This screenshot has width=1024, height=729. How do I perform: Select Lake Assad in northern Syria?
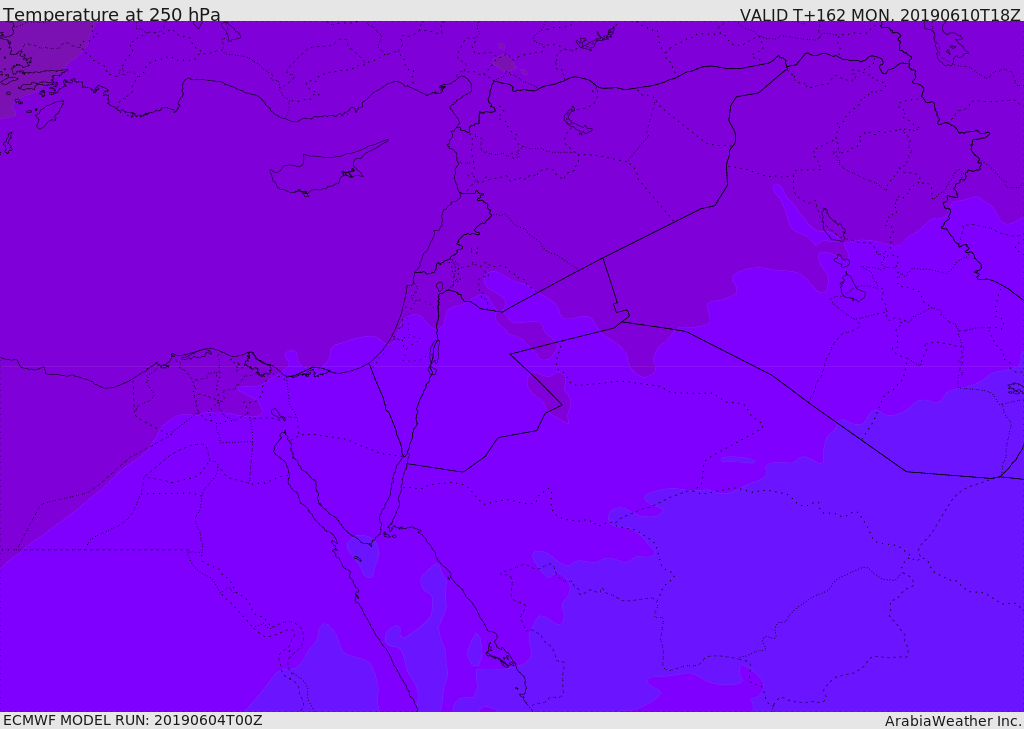coord(576,122)
